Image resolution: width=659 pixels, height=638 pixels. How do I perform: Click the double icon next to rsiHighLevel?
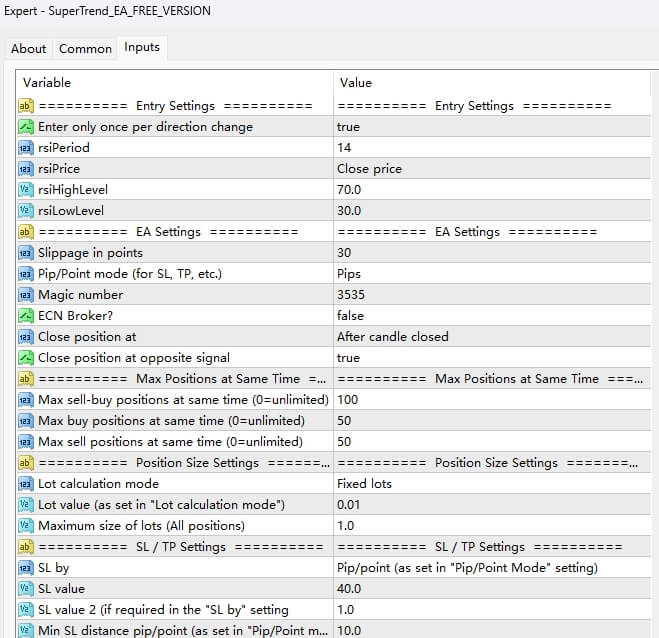(x=26, y=190)
